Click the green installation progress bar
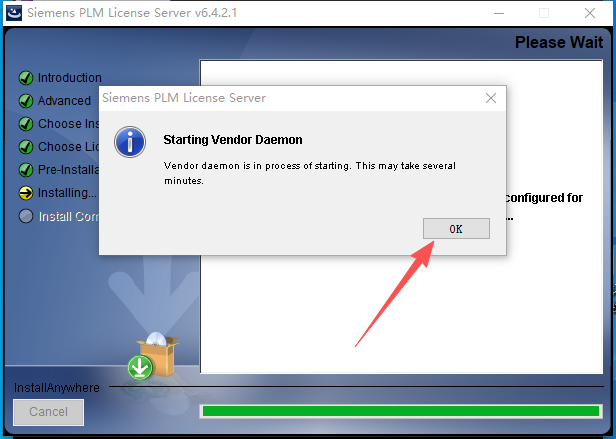This screenshot has height=439, width=616. point(401,411)
